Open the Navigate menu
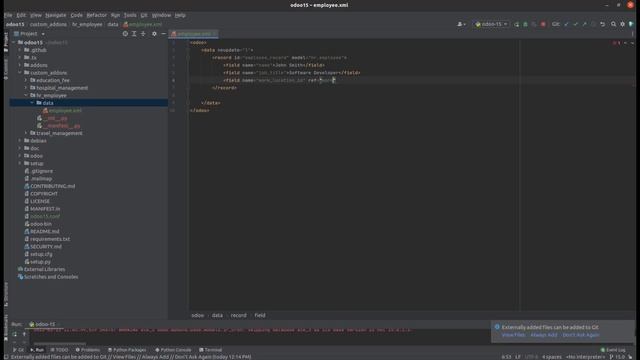The height and width of the screenshot is (360, 640). (56, 15)
